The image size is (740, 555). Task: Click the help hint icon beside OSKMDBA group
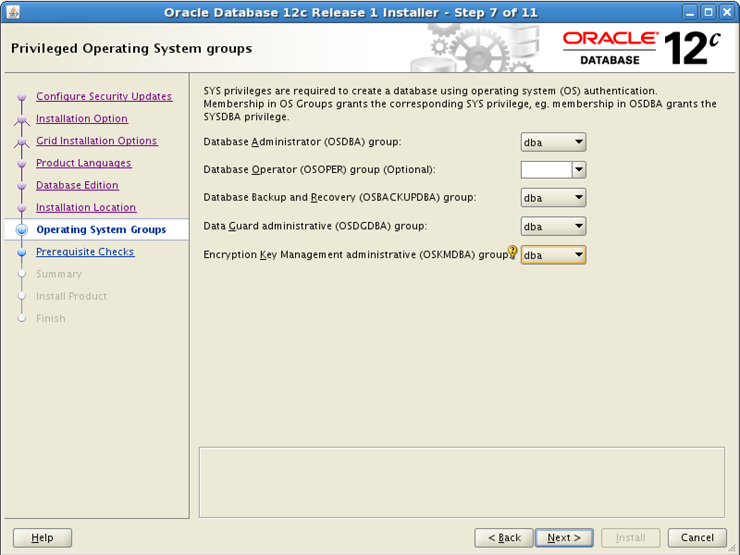pos(512,252)
